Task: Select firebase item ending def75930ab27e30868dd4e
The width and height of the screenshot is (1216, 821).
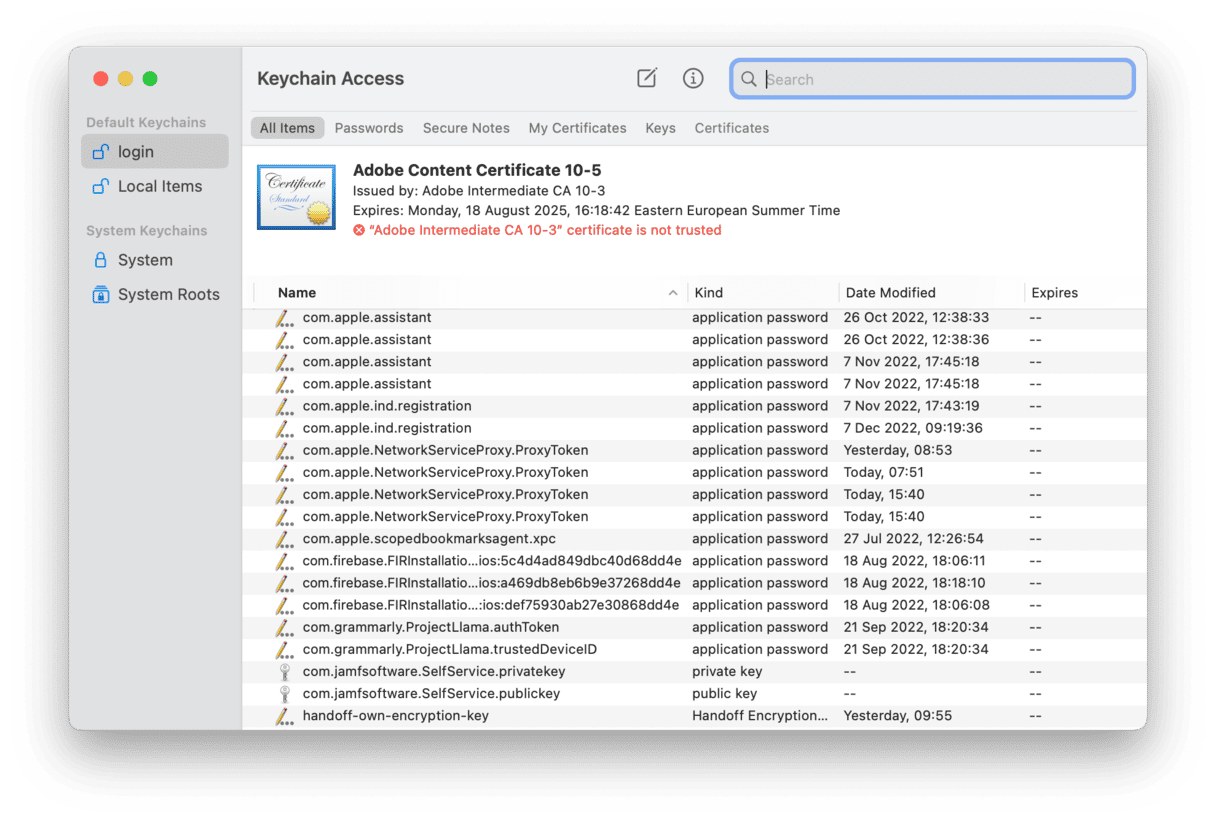Action: point(491,605)
